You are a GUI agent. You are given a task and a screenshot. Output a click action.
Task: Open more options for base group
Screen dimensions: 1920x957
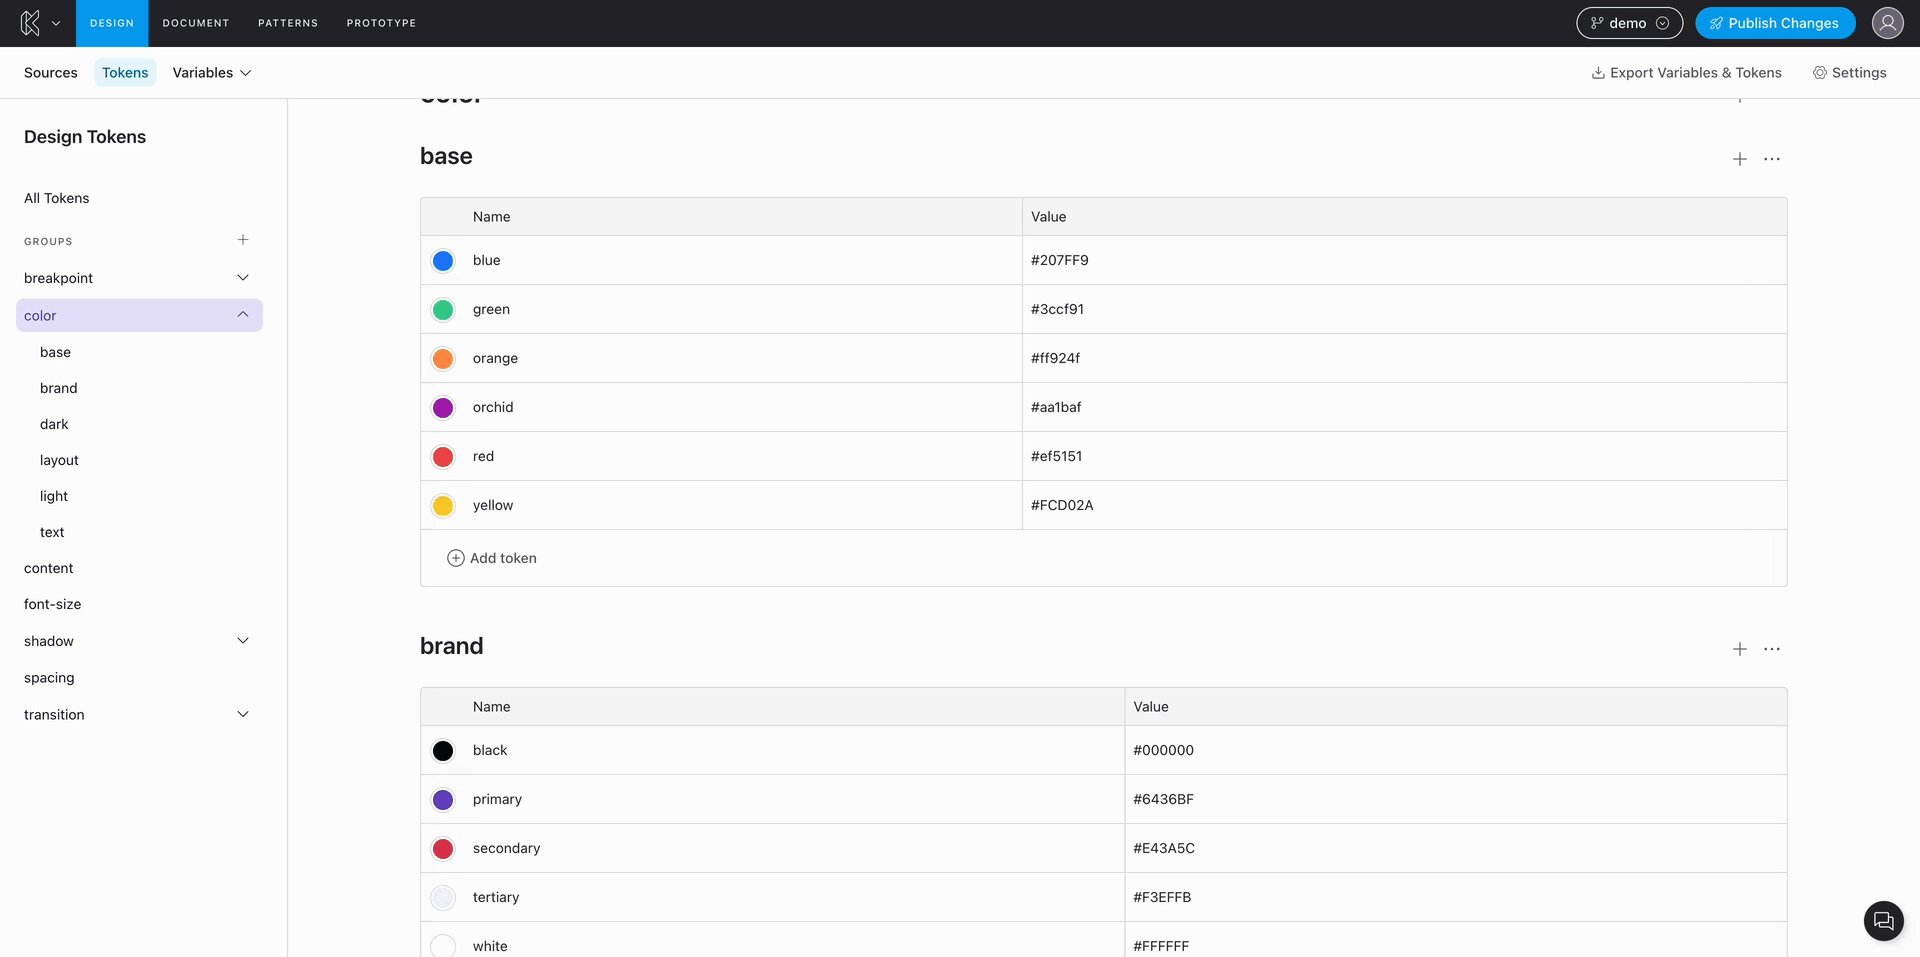point(1771,159)
